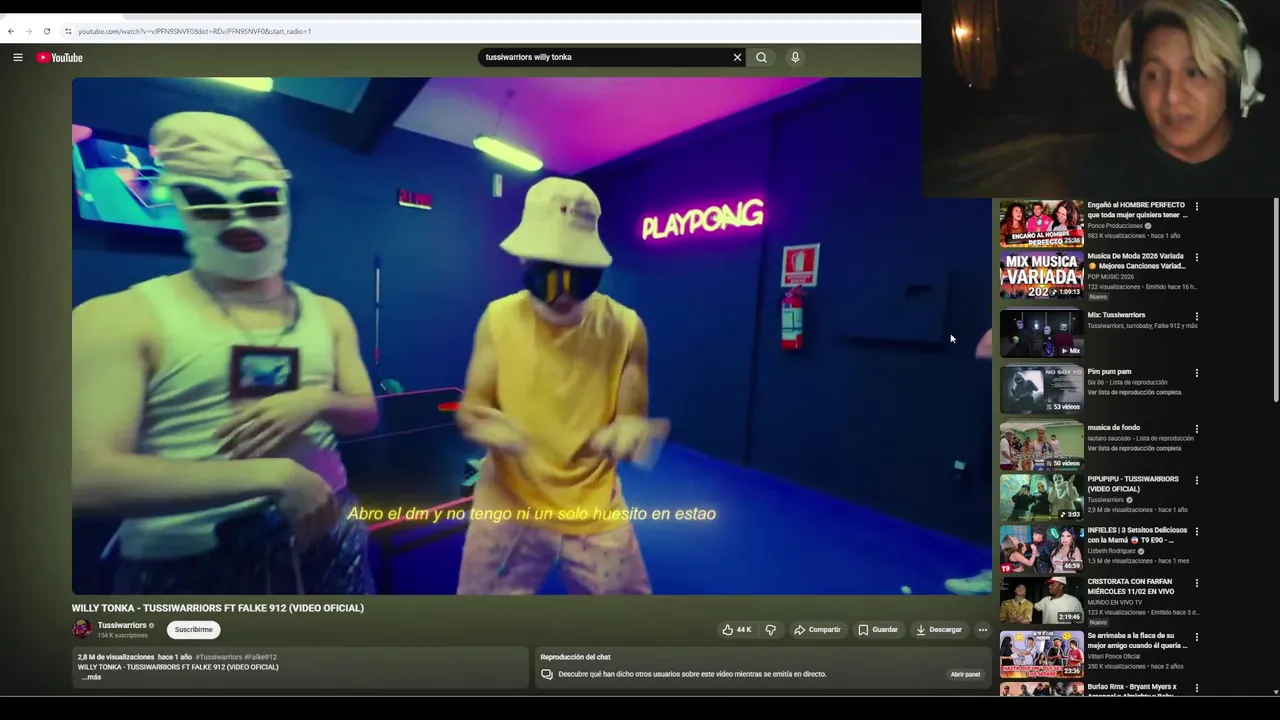Open the Tussiwarriors channel avatar

pos(82,629)
